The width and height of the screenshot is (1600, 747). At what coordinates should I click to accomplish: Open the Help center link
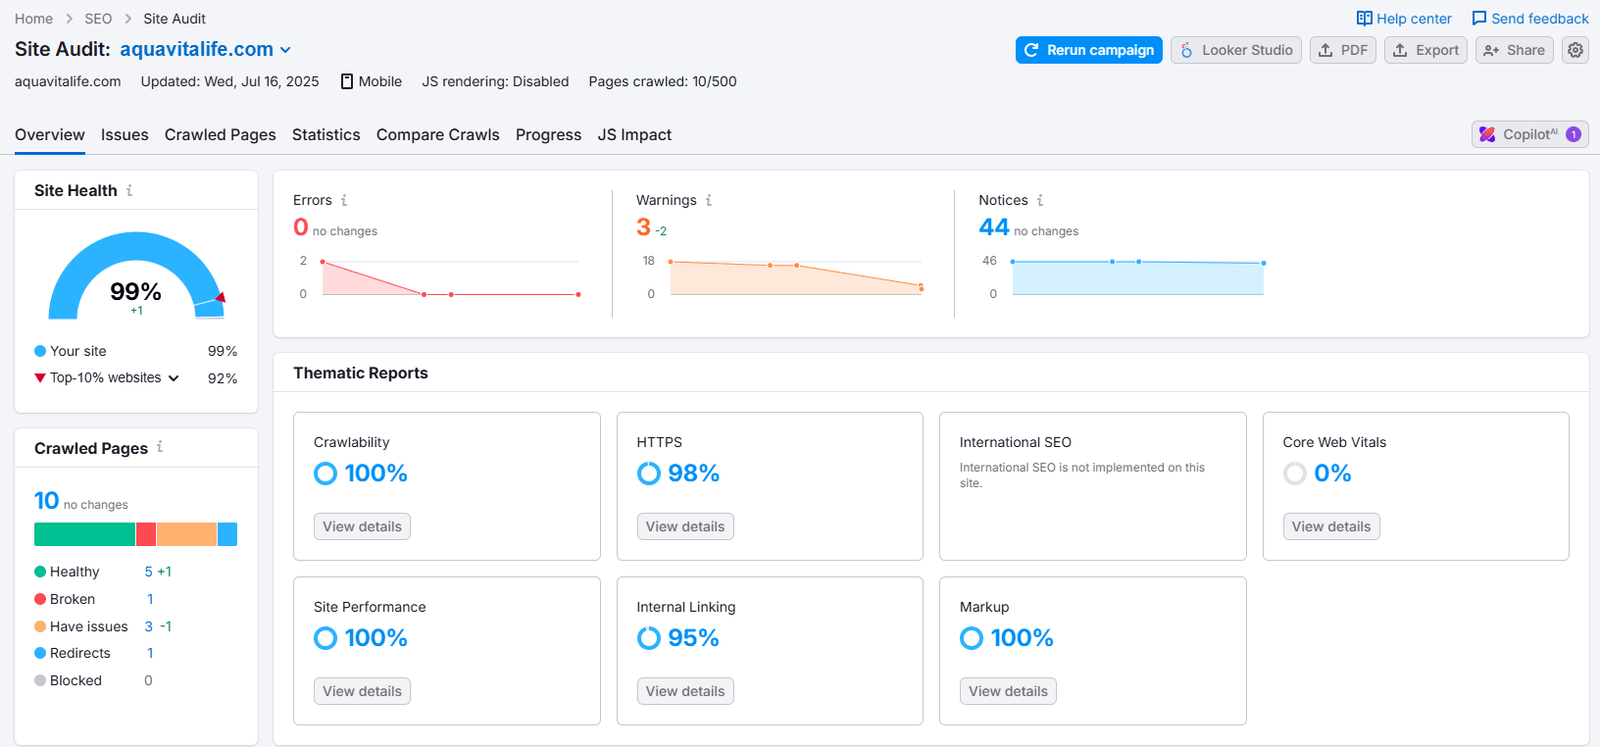pyautogui.click(x=1404, y=18)
